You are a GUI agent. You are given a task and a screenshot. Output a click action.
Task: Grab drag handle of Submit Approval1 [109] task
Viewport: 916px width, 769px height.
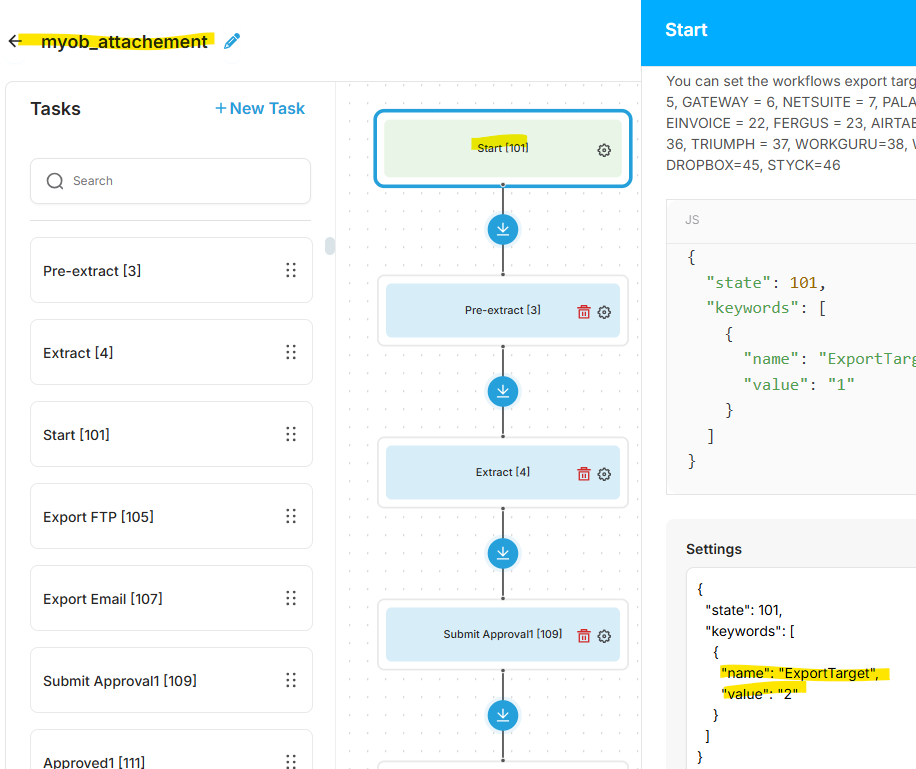coord(291,680)
